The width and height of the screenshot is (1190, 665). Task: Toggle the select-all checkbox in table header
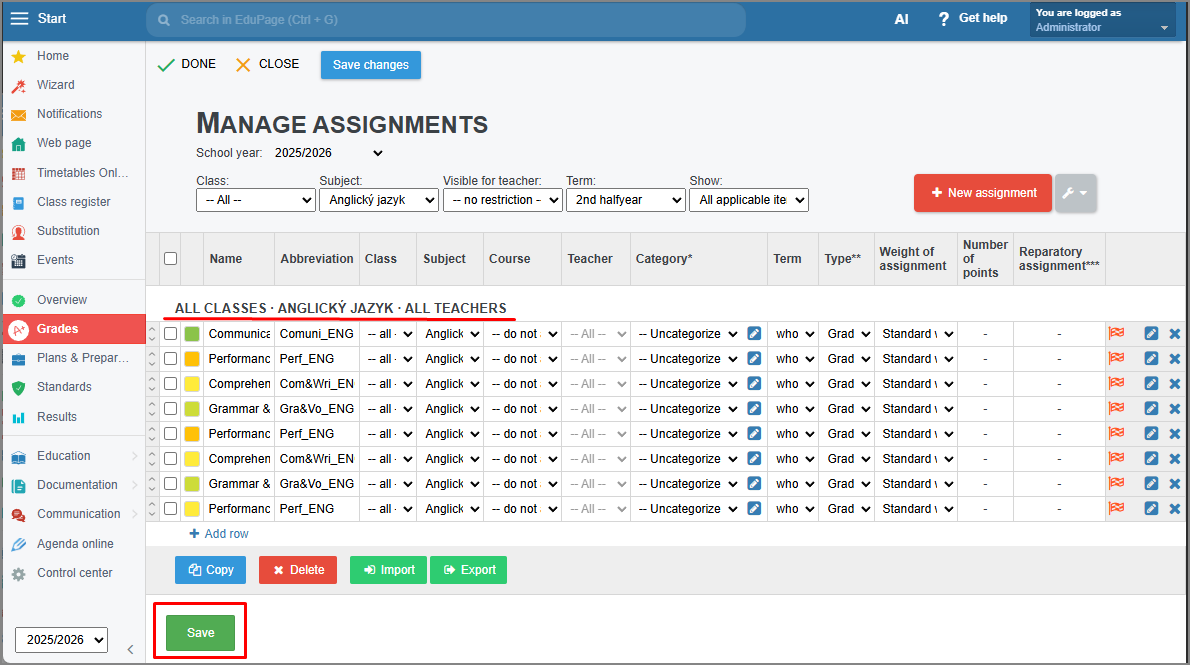pyautogui.click(x=170, y=259)
